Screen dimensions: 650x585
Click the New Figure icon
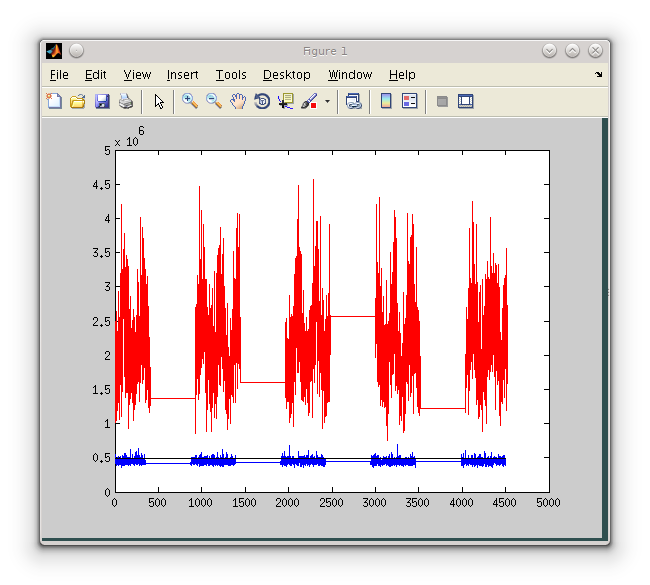click(x=54, y=101)
